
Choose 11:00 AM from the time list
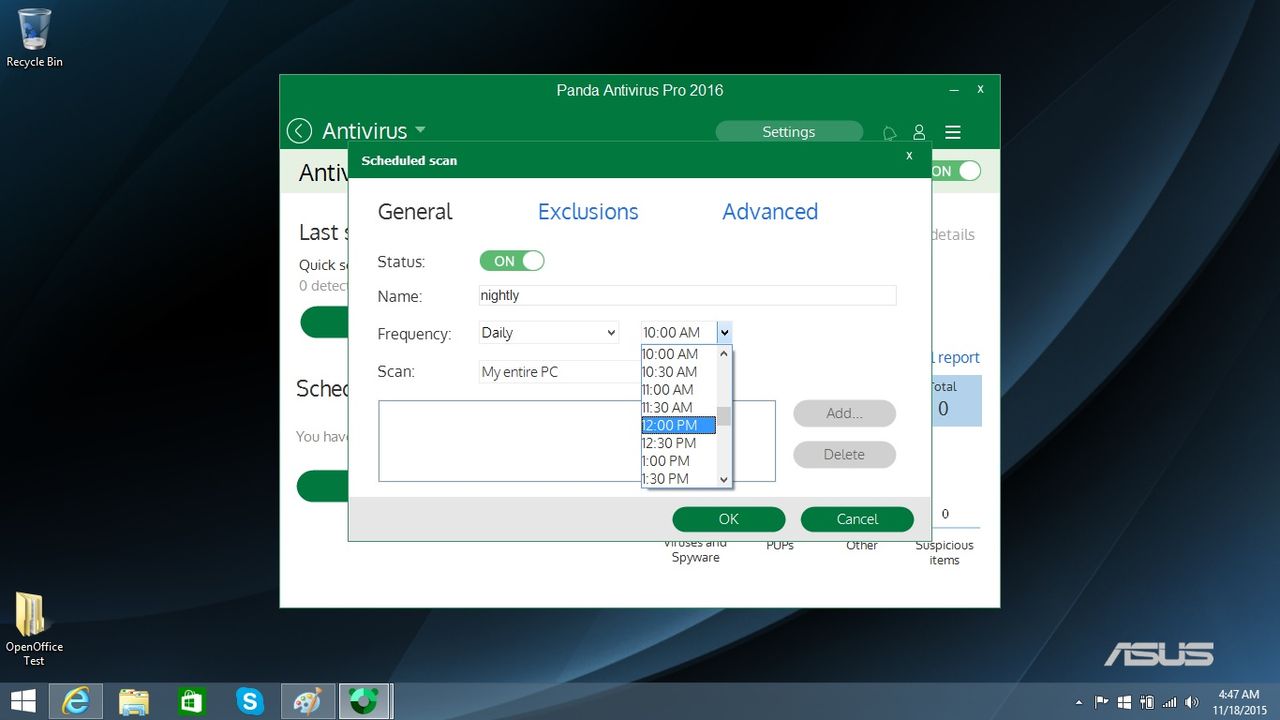click(679, 390)
